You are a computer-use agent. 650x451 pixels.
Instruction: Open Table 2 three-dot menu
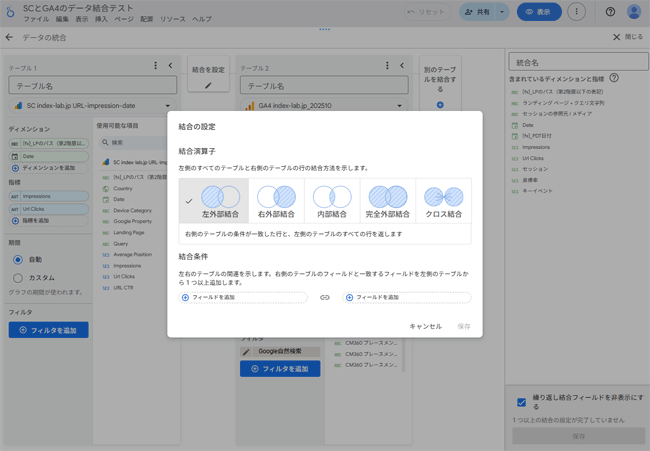point(387,65)
